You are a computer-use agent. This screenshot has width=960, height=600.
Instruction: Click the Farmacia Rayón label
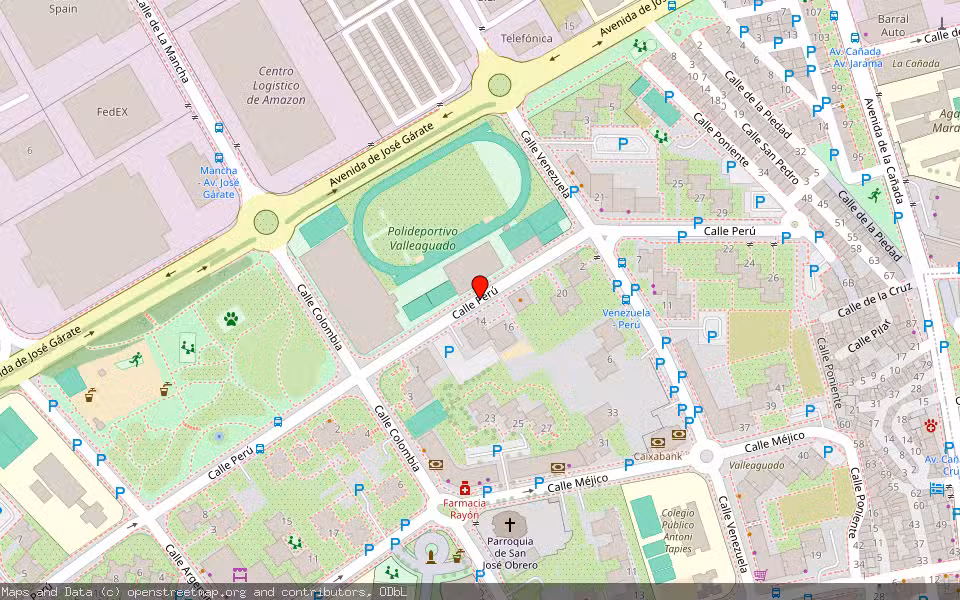click(x=465, y=509)
